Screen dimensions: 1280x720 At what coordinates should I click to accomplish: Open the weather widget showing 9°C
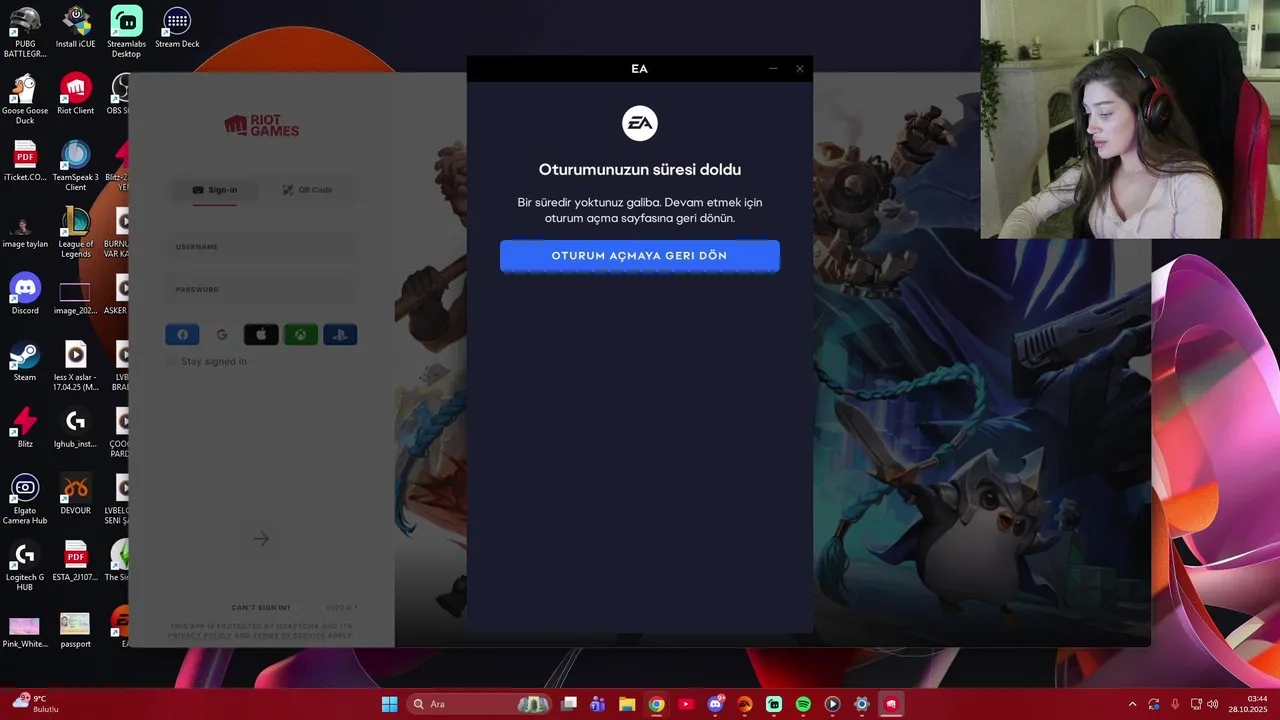[x=36, y=704]
